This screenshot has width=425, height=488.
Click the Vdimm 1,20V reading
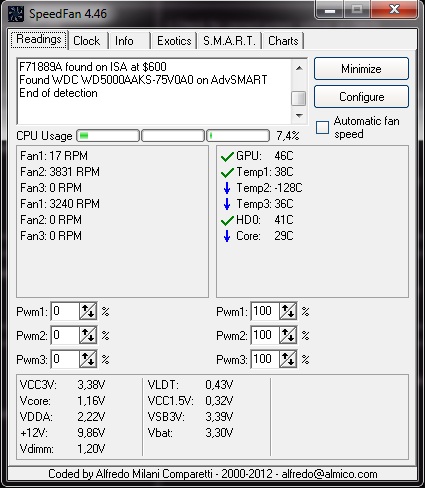[62, 449]
